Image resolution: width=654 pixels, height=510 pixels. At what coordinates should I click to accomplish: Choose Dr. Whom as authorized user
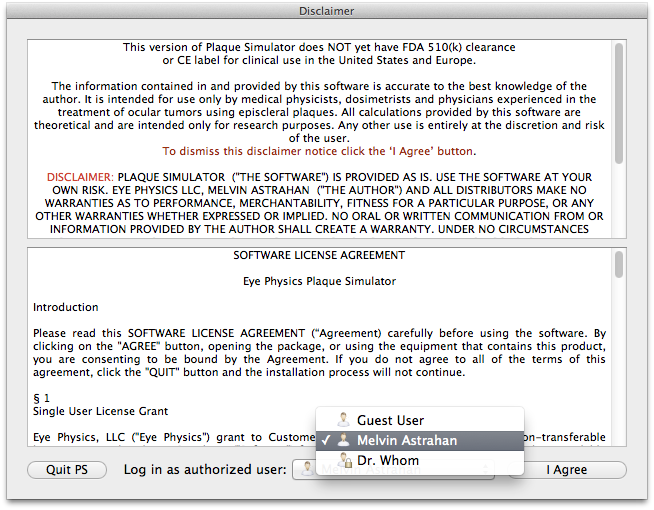(388, 461)
